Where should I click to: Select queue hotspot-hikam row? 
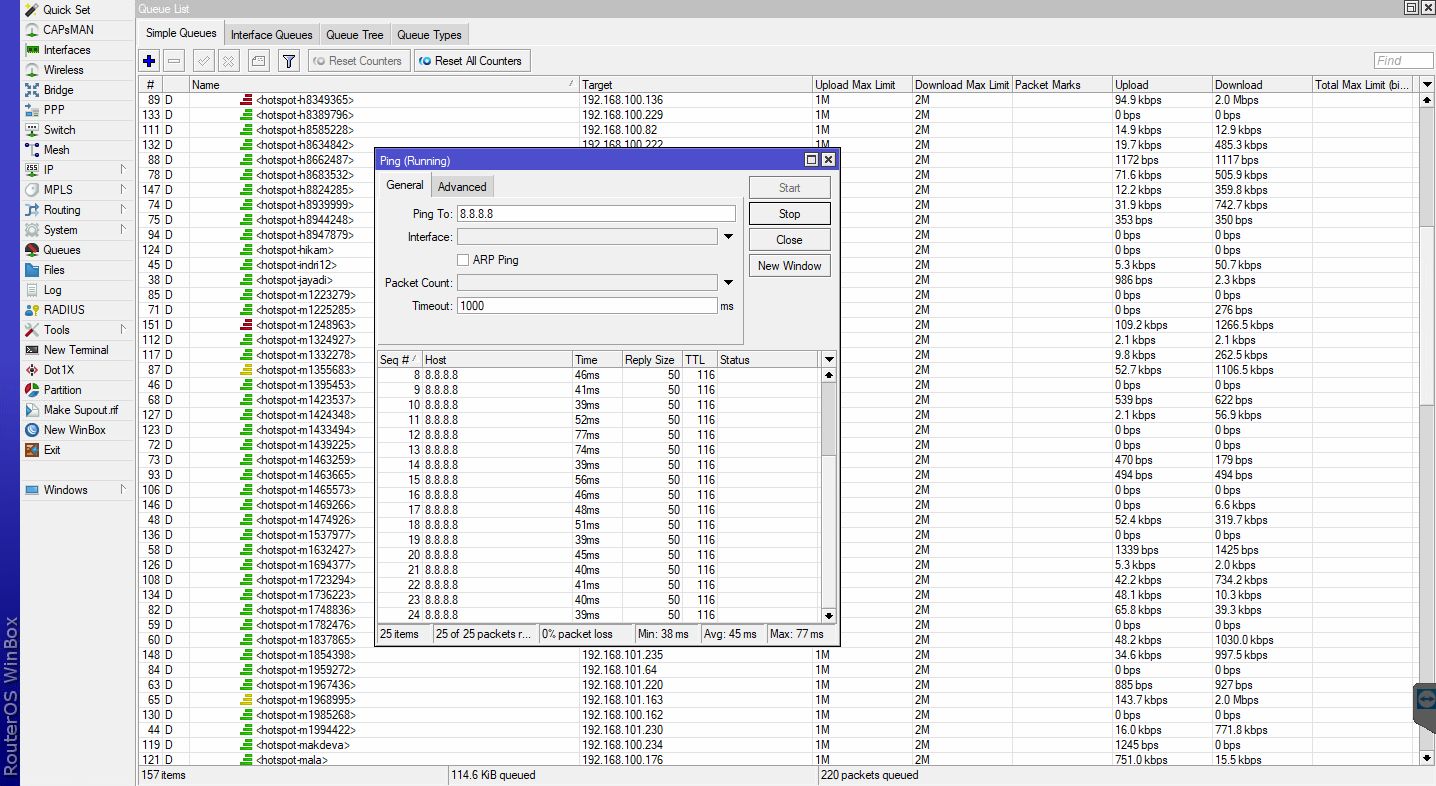[778, 250]
